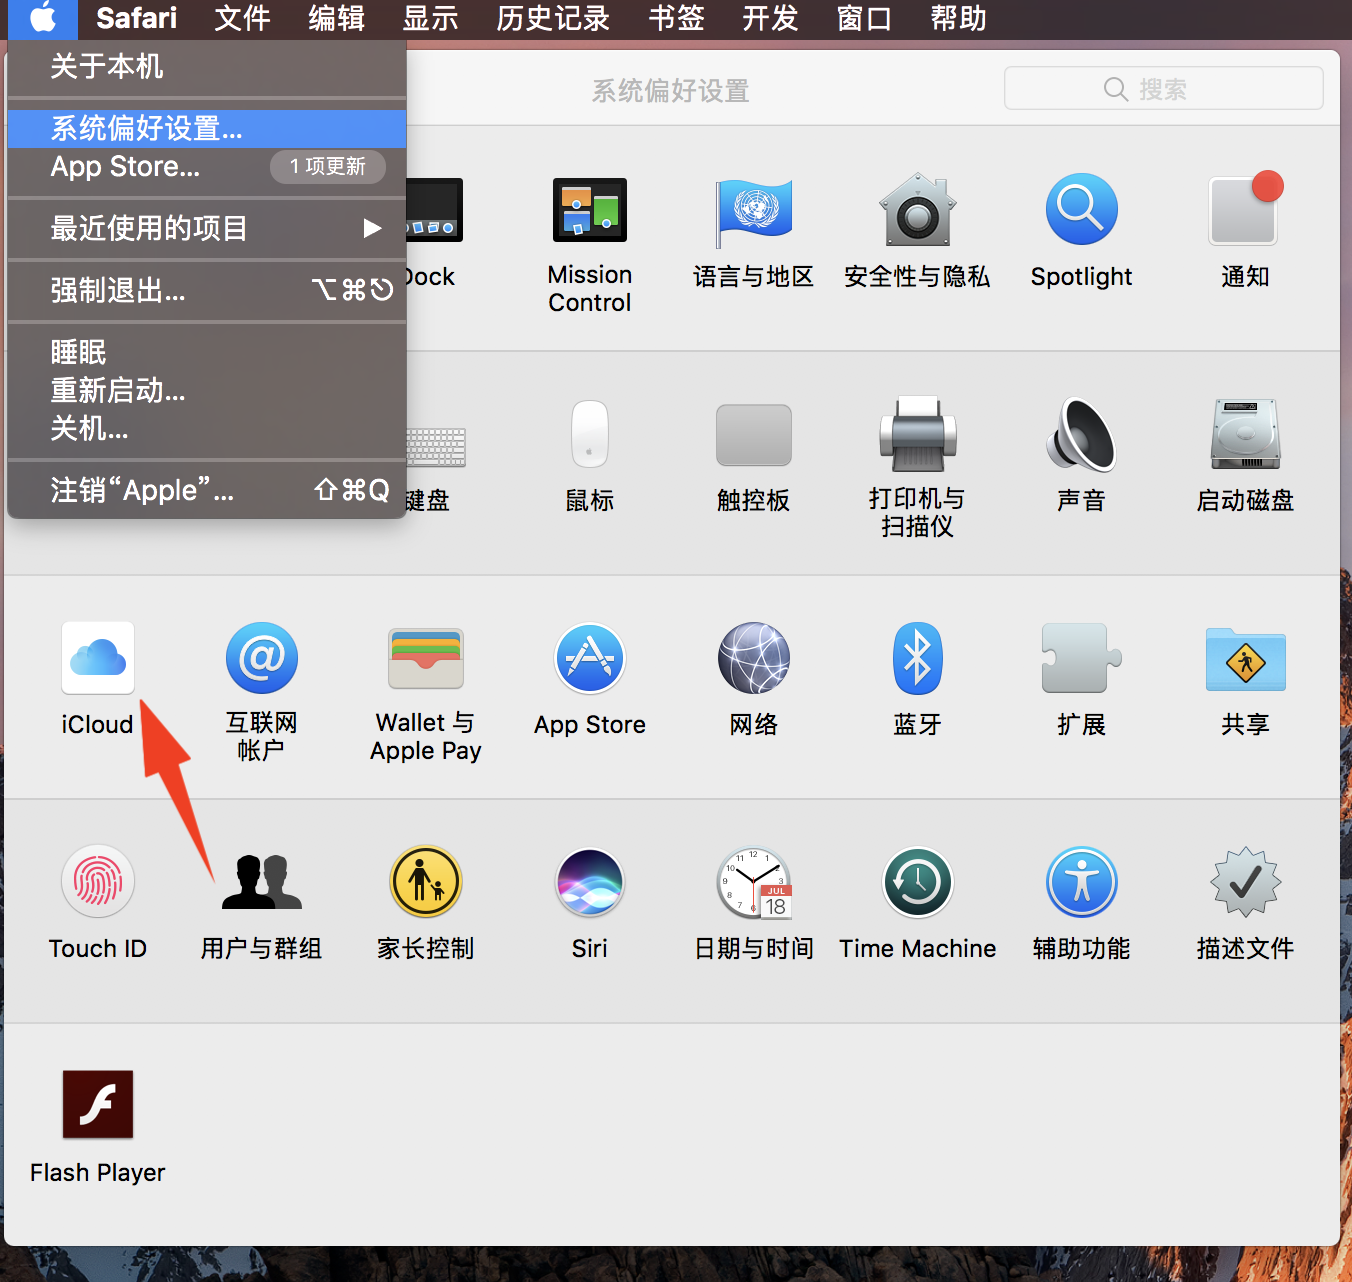This screenshot has height=1282, width=1352.
Task: Open the 显示 (View) menu
Action: [430, 18]
